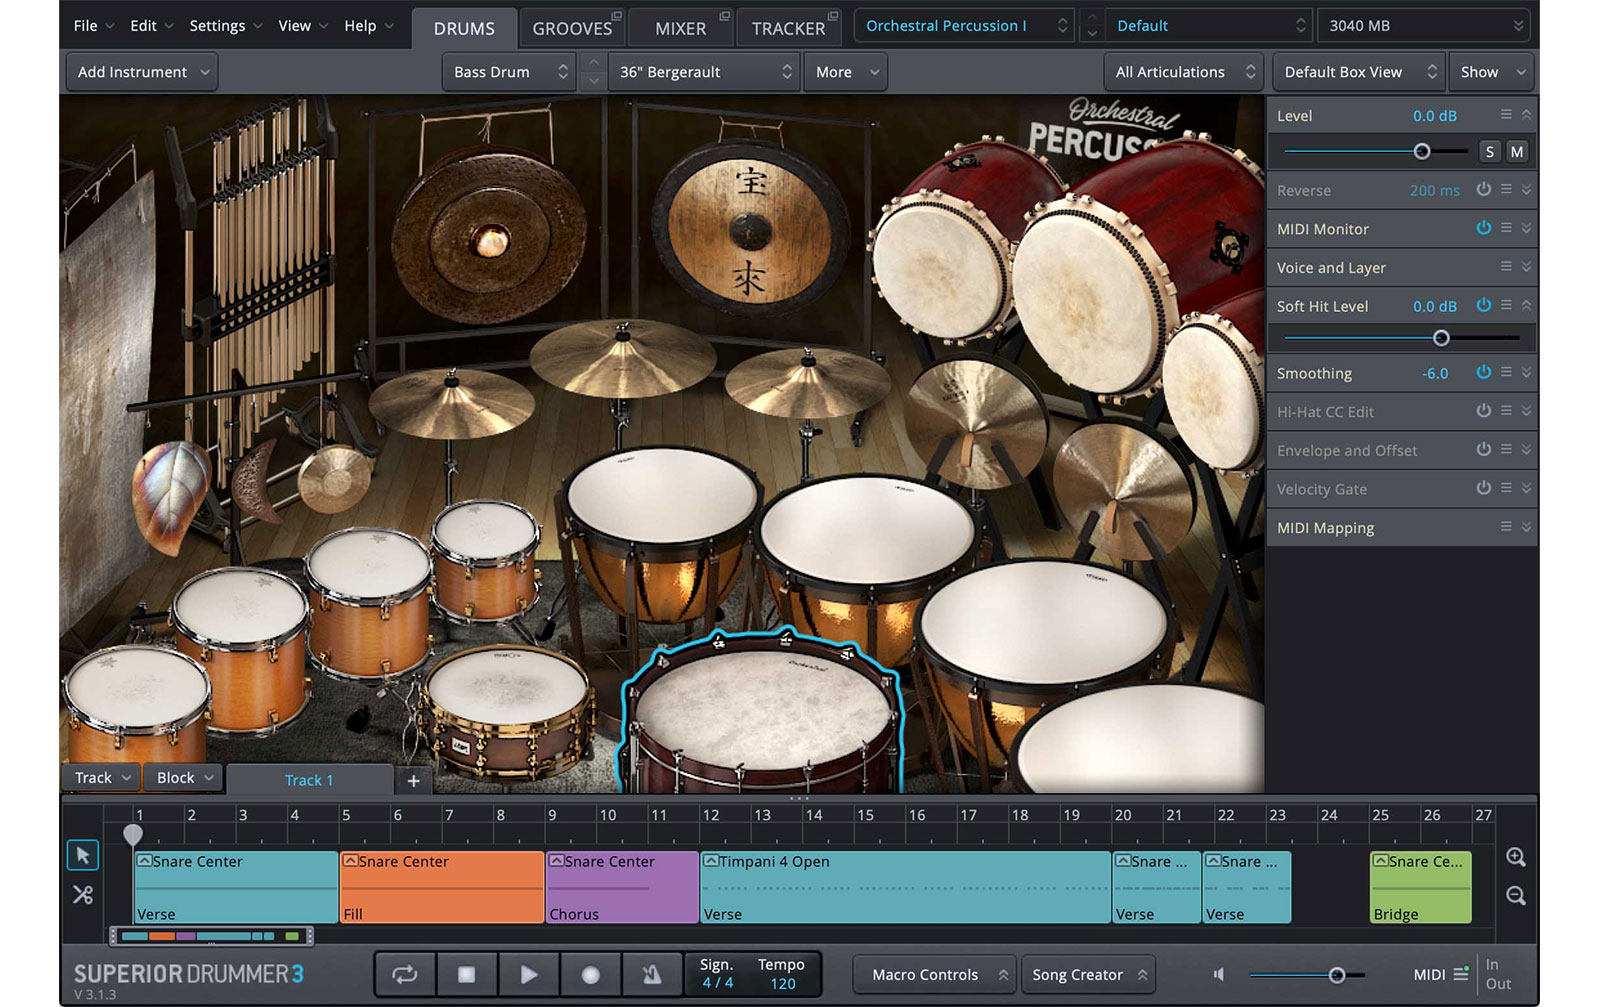Image resolution: width=1600 pixels, height=1007 pixels.
Task: Open Bass Drum instrument selector
Action: [509, 72]
